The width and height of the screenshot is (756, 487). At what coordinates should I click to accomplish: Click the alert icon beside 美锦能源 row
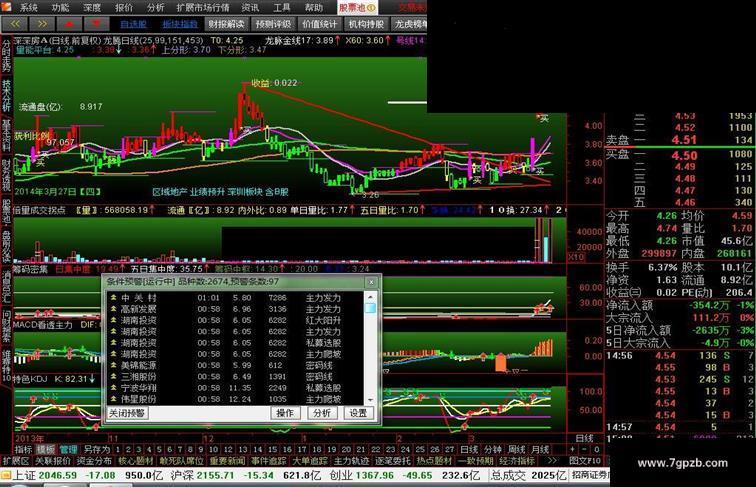tap(113, 365)
